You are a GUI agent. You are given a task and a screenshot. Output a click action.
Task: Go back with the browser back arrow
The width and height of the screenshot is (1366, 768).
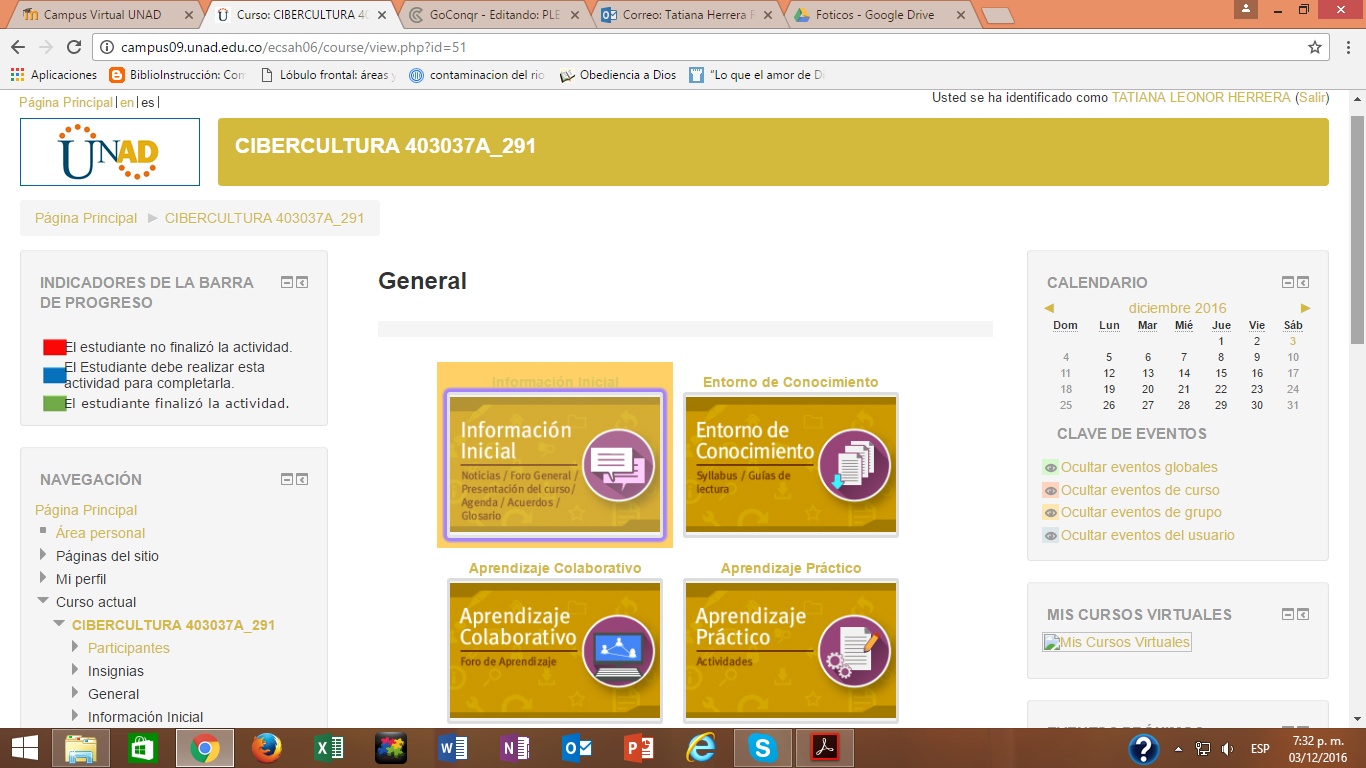click(18, 47)
